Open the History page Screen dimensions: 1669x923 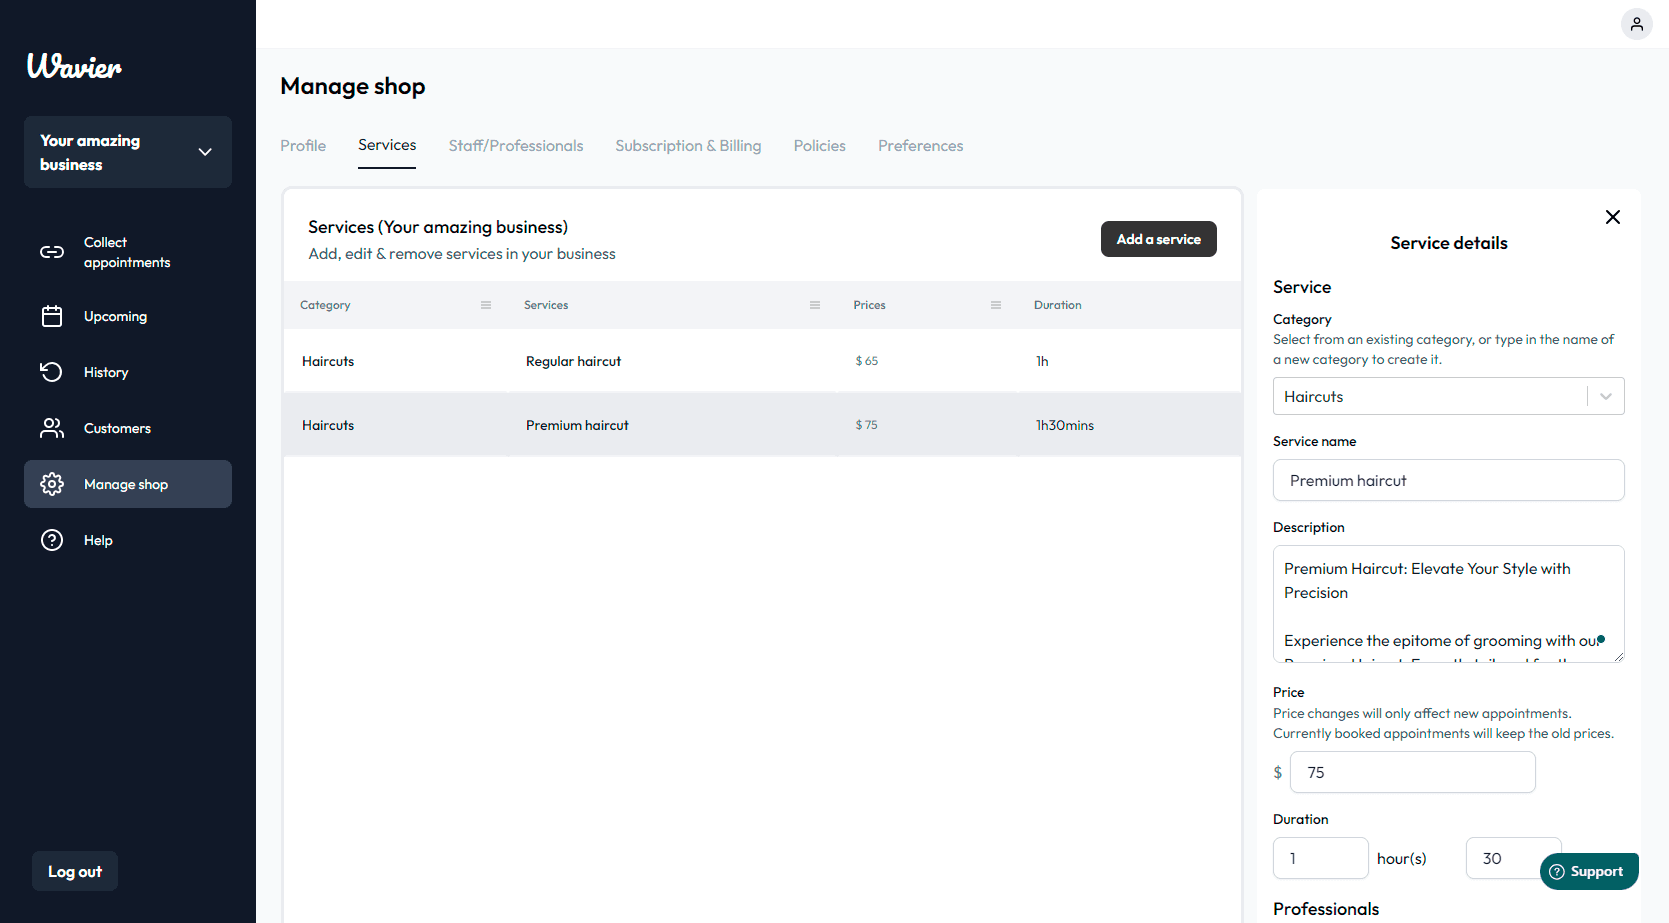pyautogui.click(x=128, y=372)
